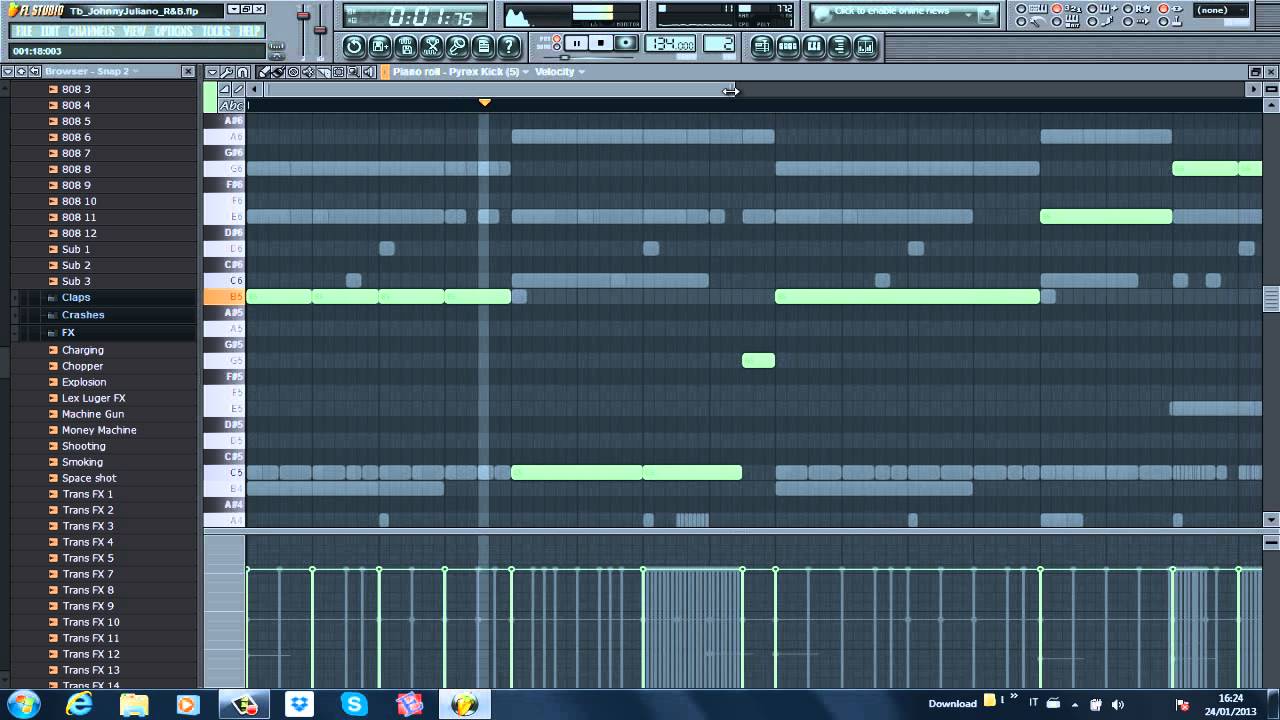
Task: Click the tempo display showing 134
Action: [670, 44]
